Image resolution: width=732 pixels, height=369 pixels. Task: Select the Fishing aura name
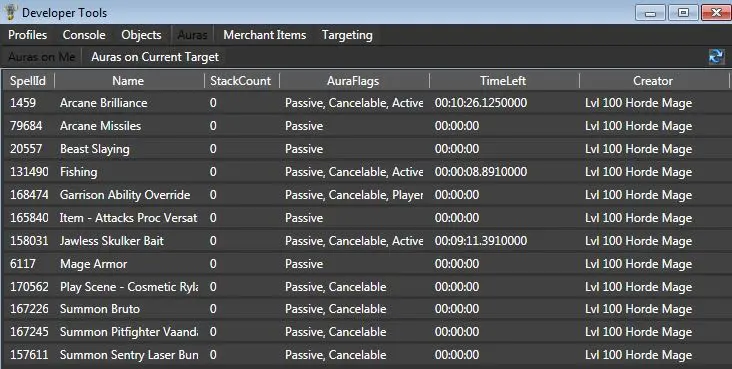coord(79,172)
